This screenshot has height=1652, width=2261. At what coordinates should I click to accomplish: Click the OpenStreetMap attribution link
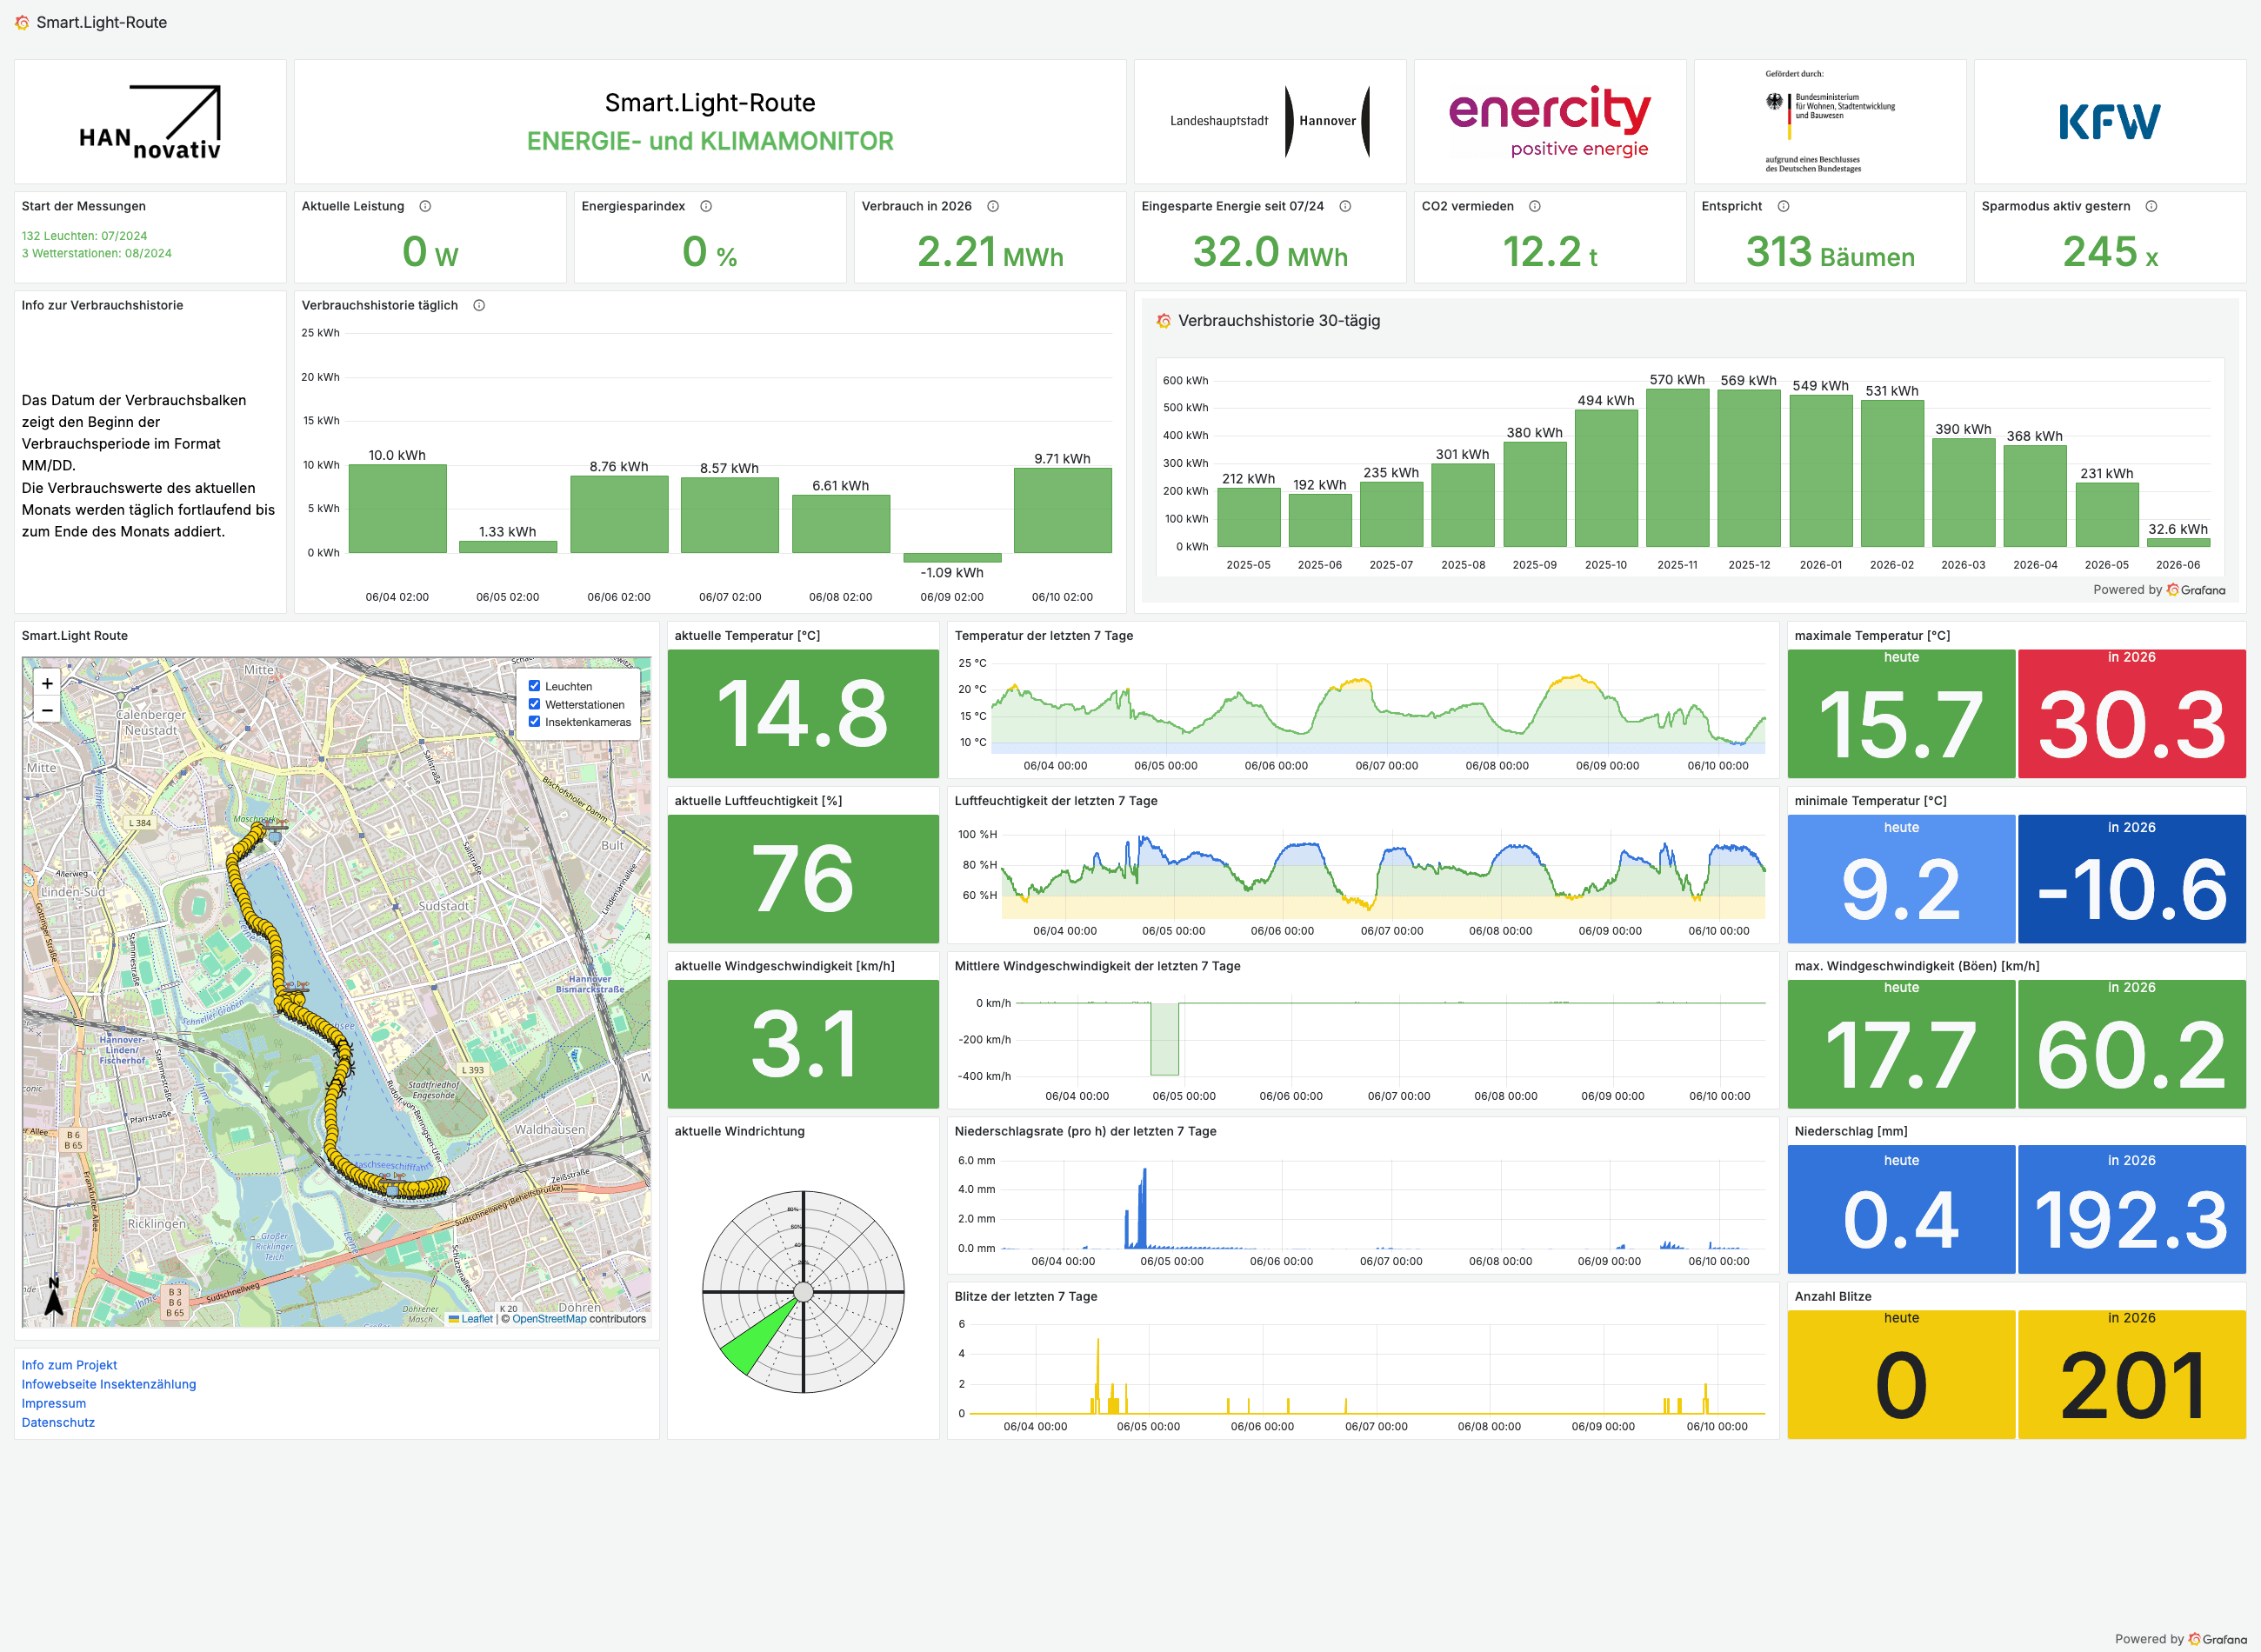(x=549, y=1319)
